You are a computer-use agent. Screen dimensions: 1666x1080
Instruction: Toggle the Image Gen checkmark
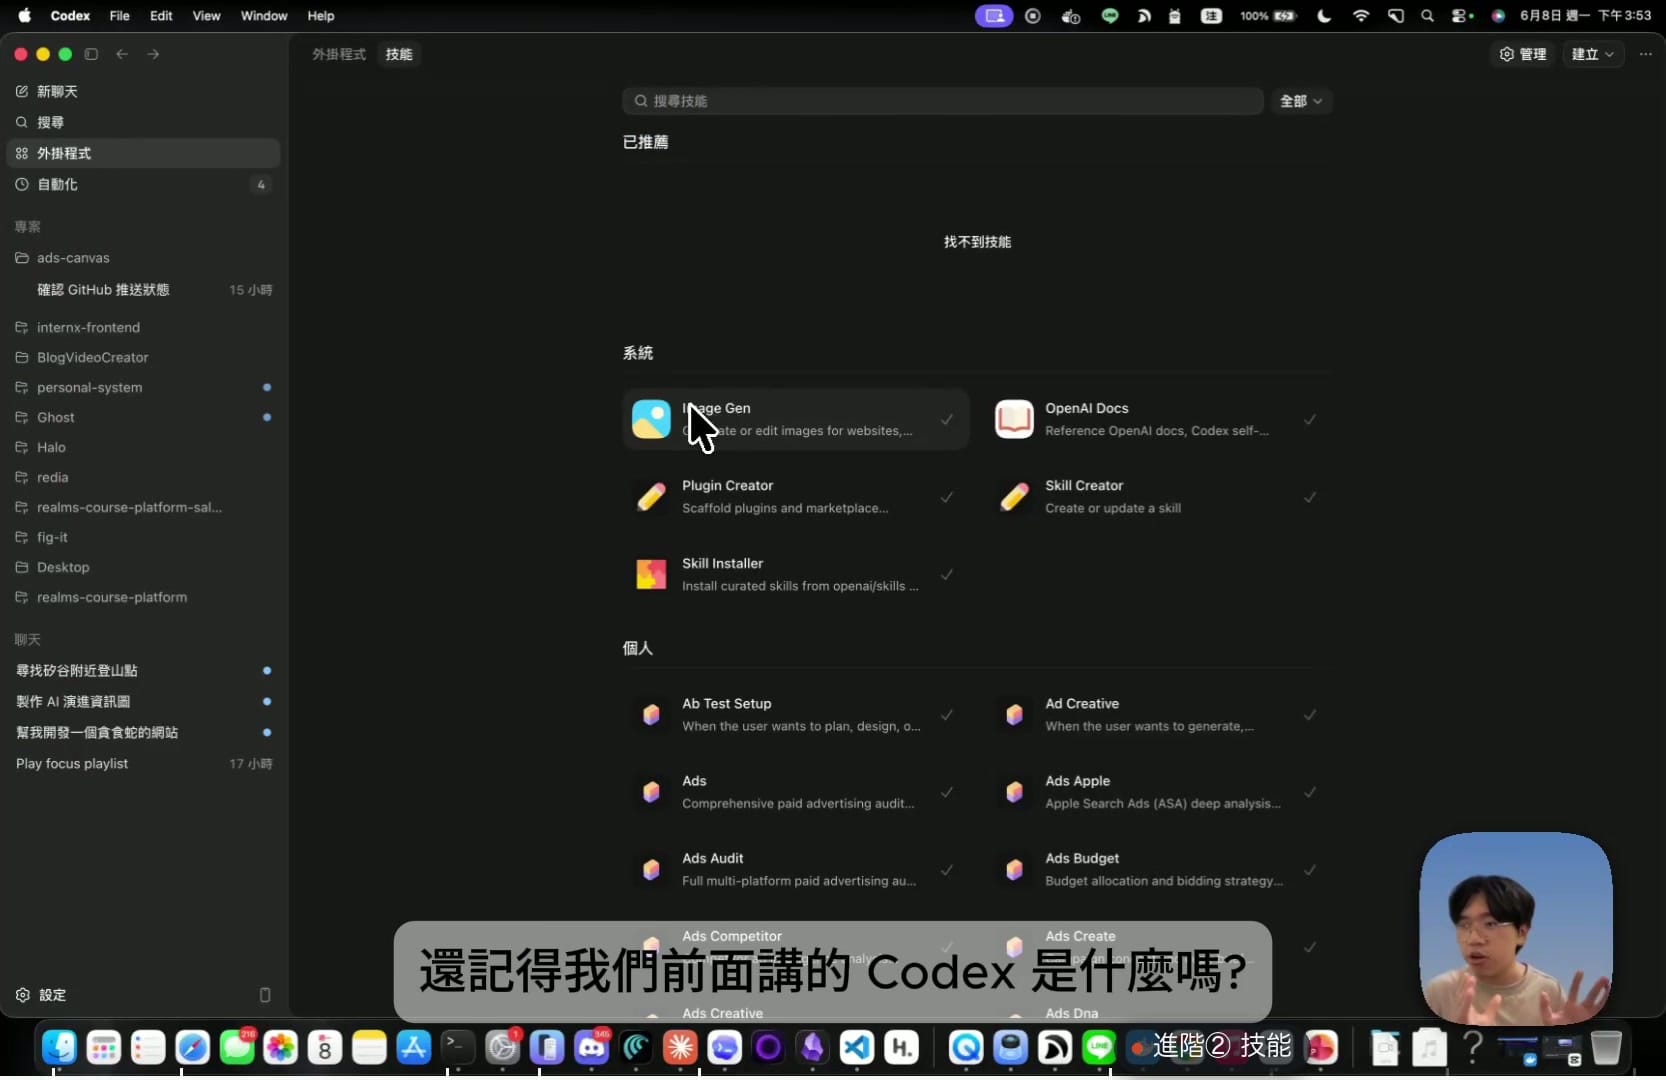(946, 419)
